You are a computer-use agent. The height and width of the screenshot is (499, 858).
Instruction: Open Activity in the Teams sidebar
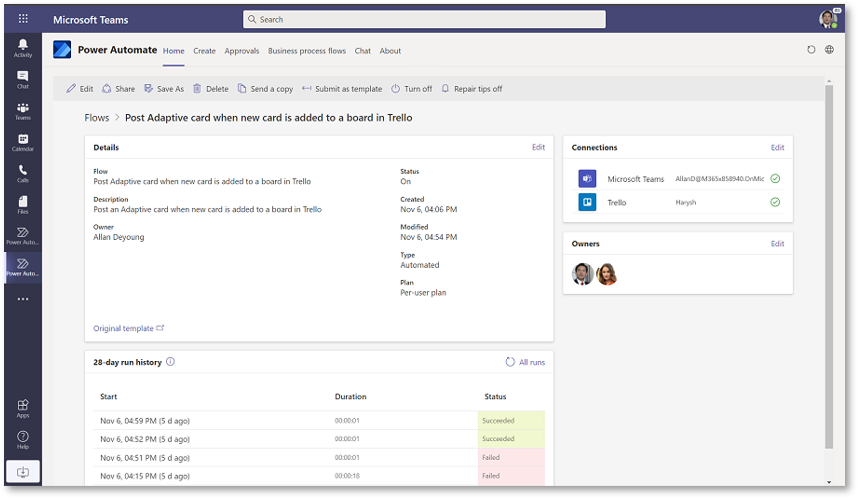point(23,48)
